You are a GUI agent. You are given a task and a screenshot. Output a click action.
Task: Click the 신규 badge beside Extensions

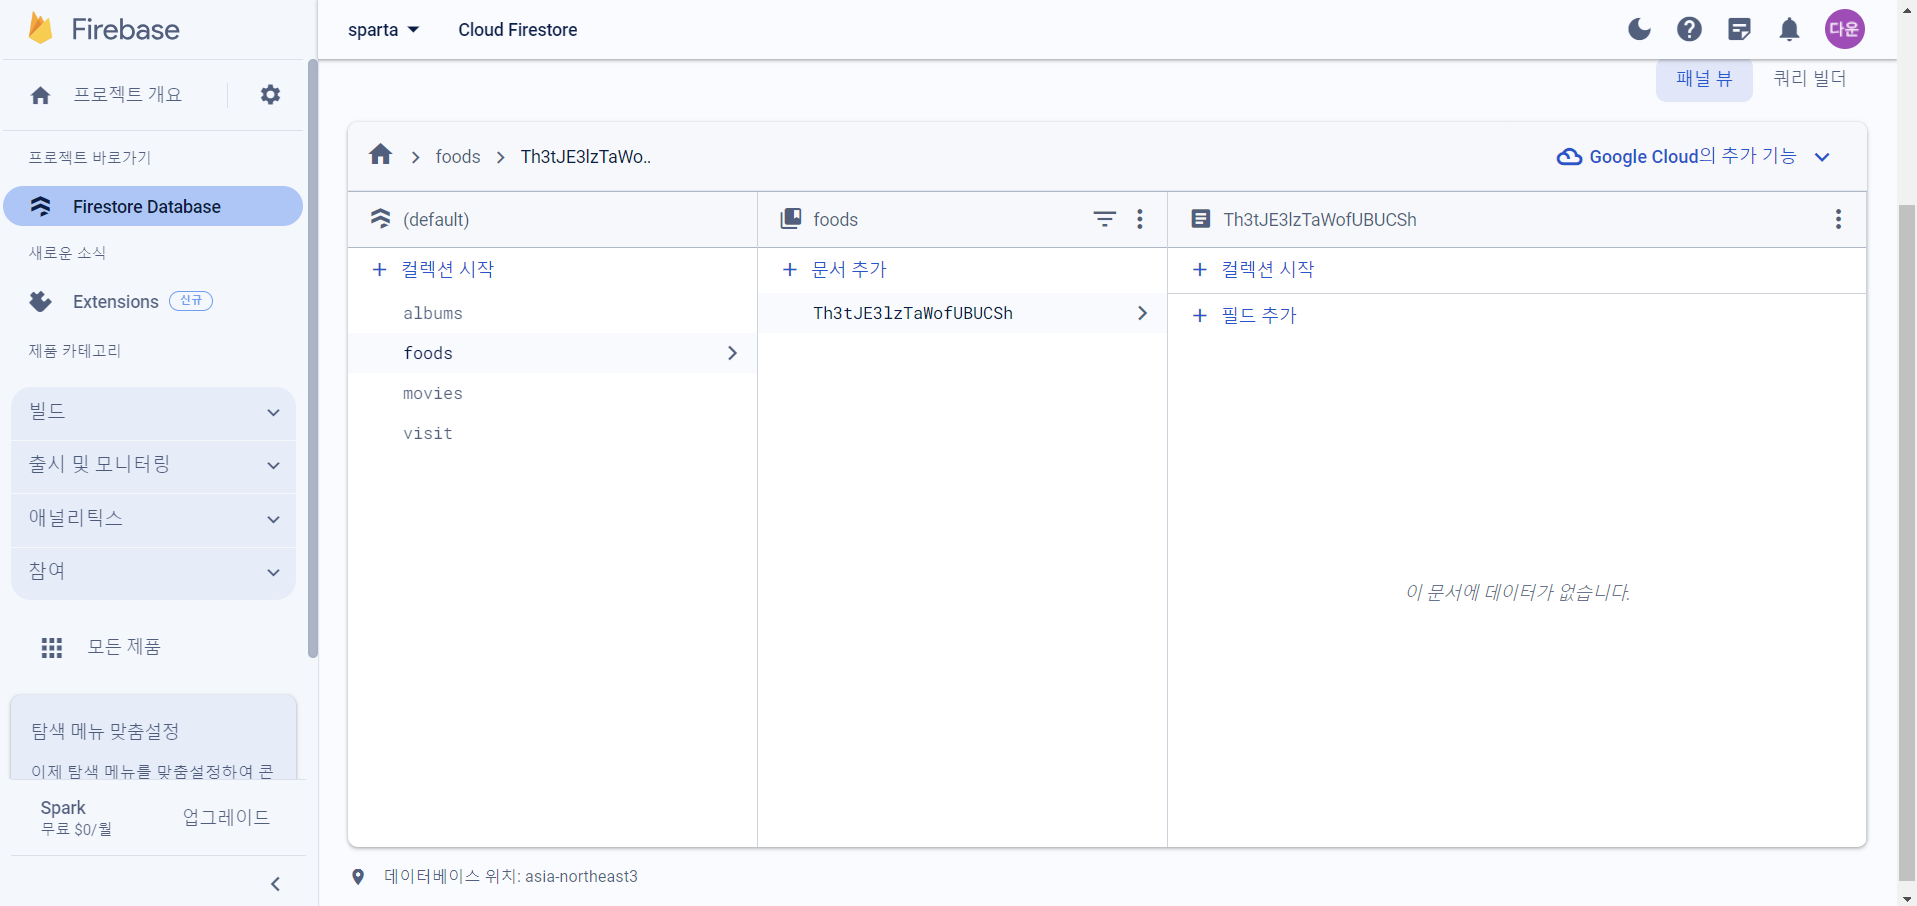tap(191, 301)
